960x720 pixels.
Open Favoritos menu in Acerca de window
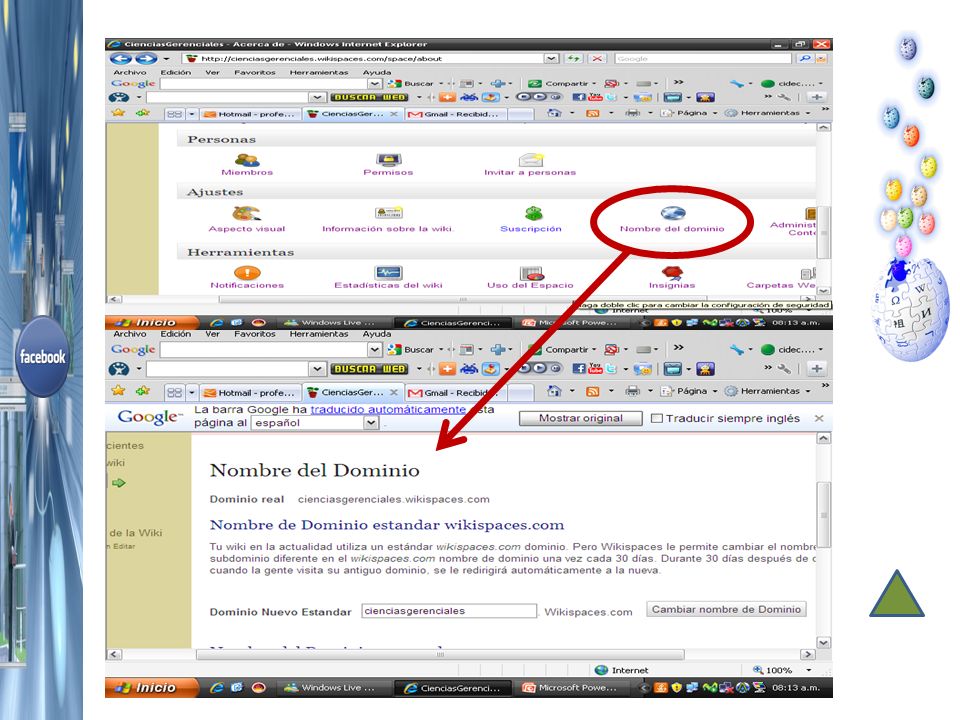pos(255,72)
